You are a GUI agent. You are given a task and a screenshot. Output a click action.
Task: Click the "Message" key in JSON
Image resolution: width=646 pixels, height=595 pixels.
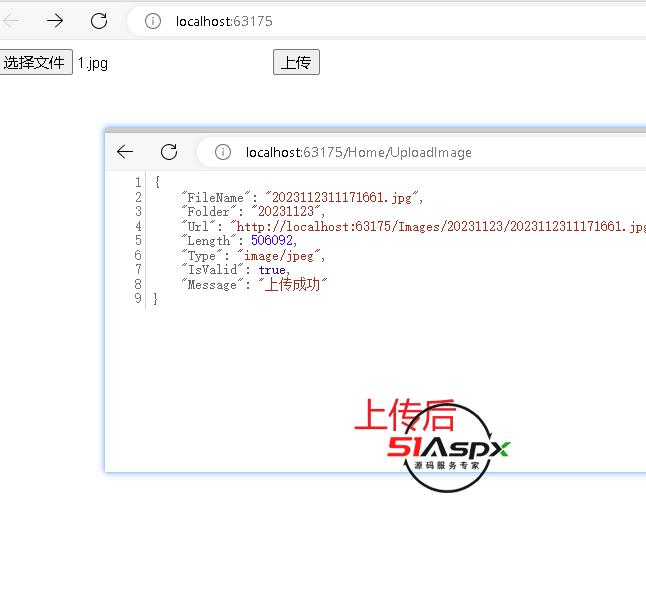pyautogui.click(x=212, y=284)
